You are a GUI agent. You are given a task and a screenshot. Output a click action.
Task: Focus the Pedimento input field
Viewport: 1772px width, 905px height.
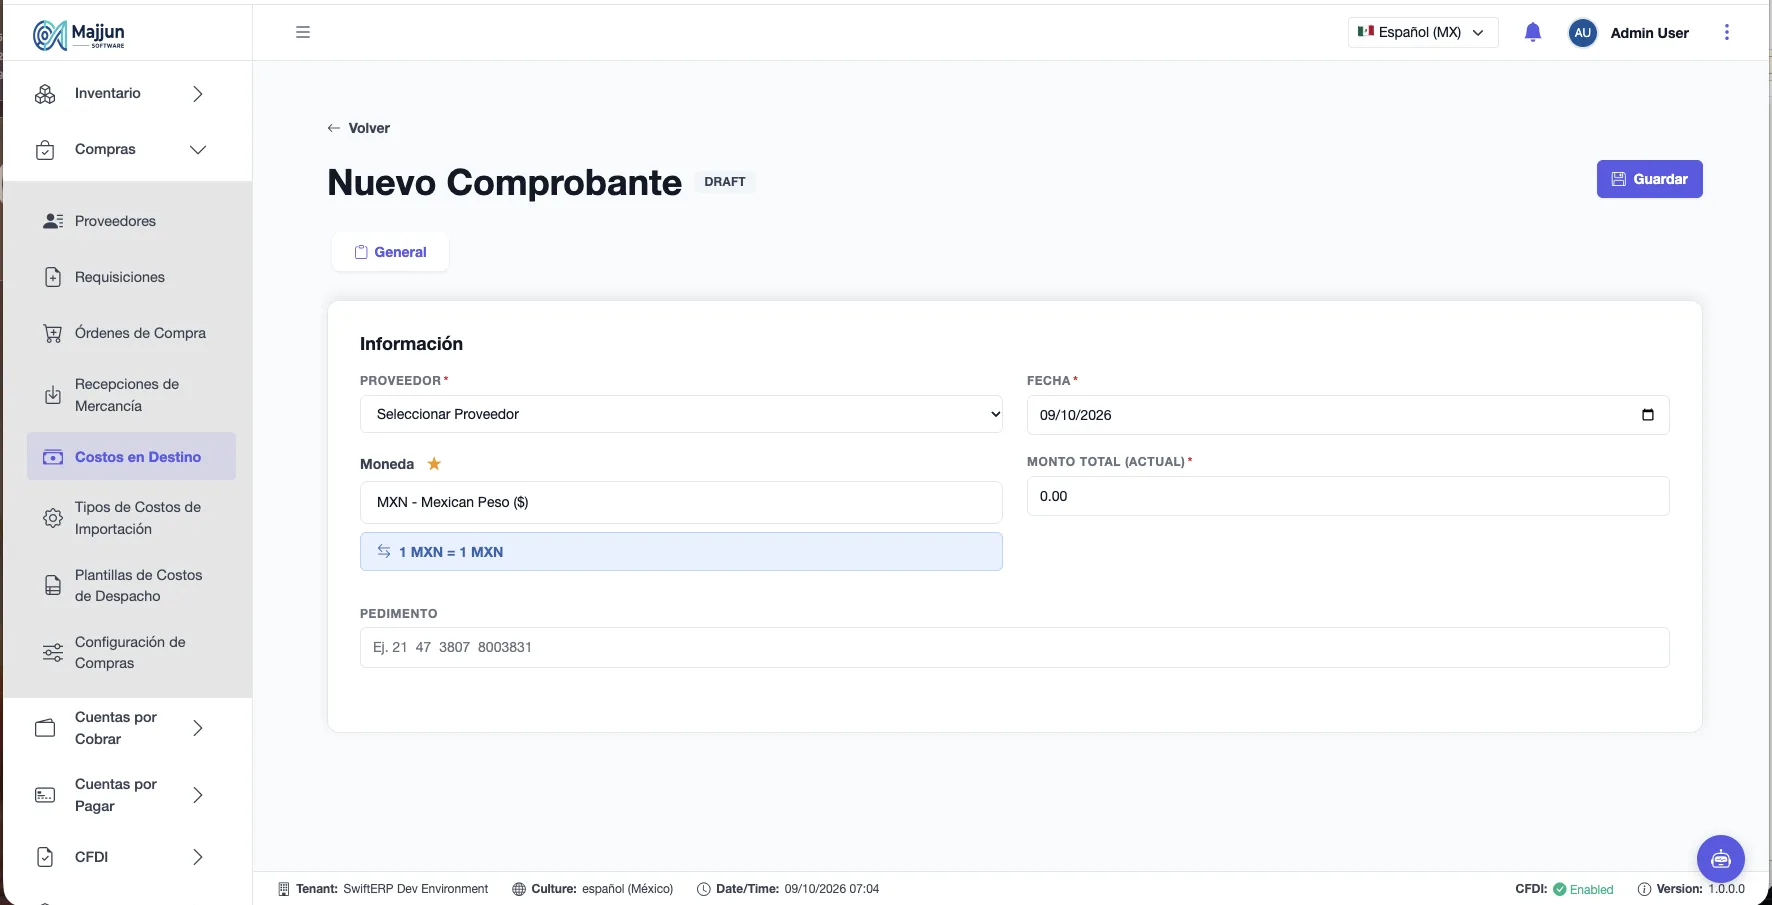(x=1014, y=647)
